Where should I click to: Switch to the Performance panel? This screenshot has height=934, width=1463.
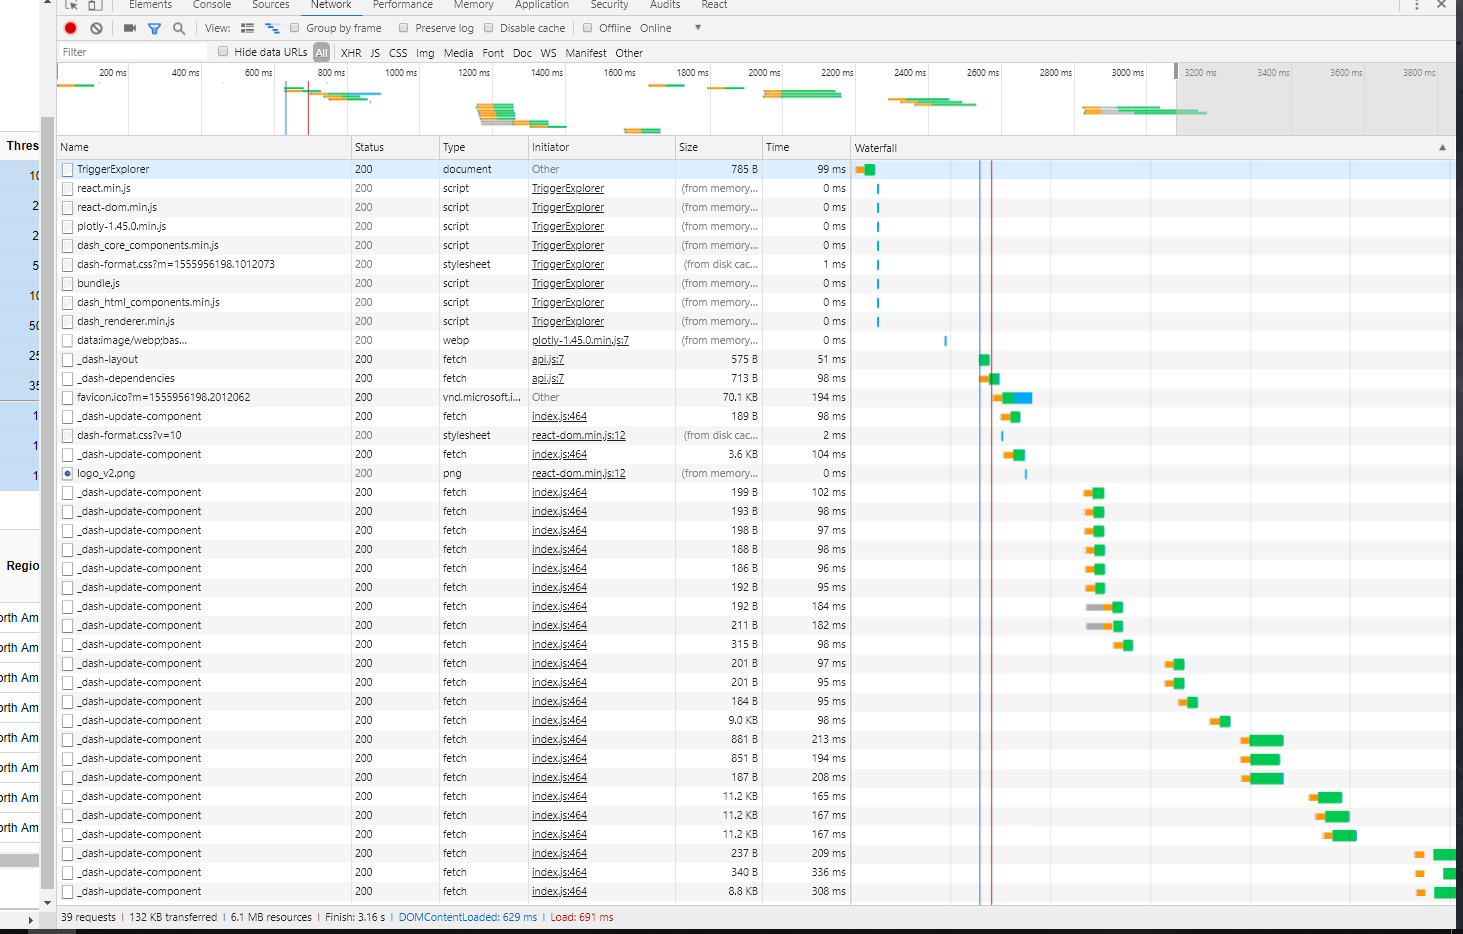pyautogui.click(x=402, y=5)
